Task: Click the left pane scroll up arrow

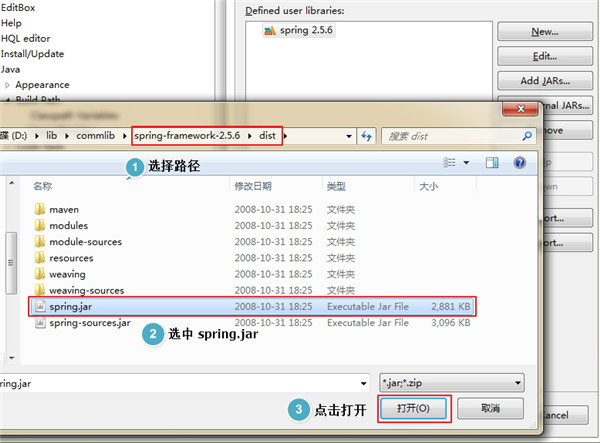Action: 12,183
